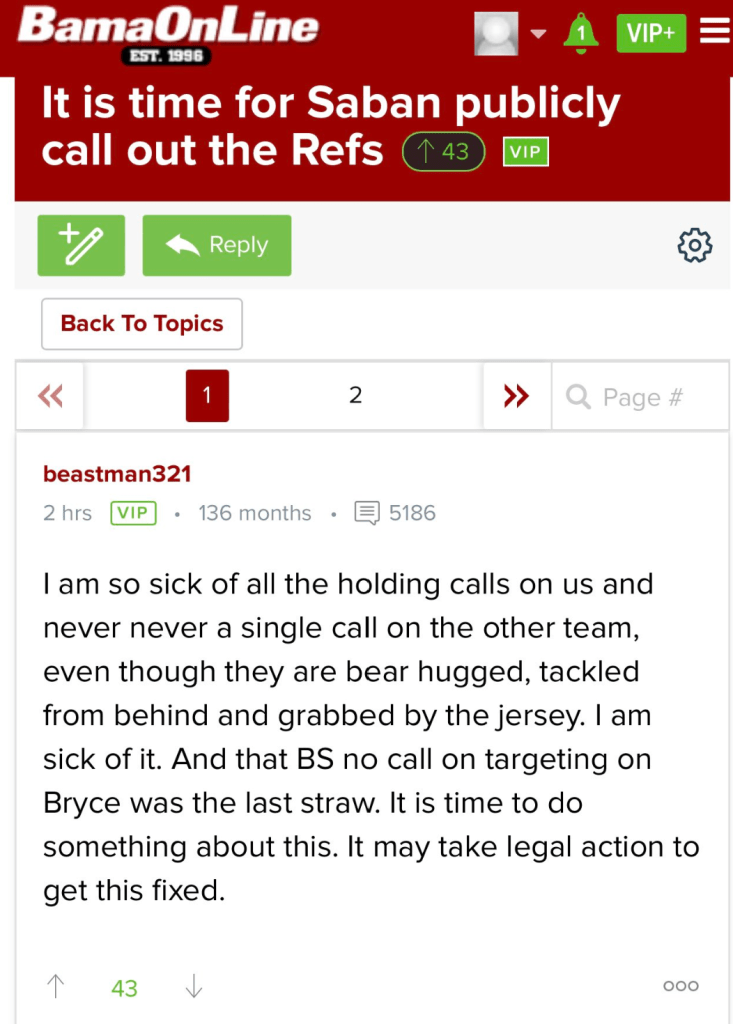Jump to last page arrows
This screenshot has height=1024, width=733.
[x=516, y=396]
